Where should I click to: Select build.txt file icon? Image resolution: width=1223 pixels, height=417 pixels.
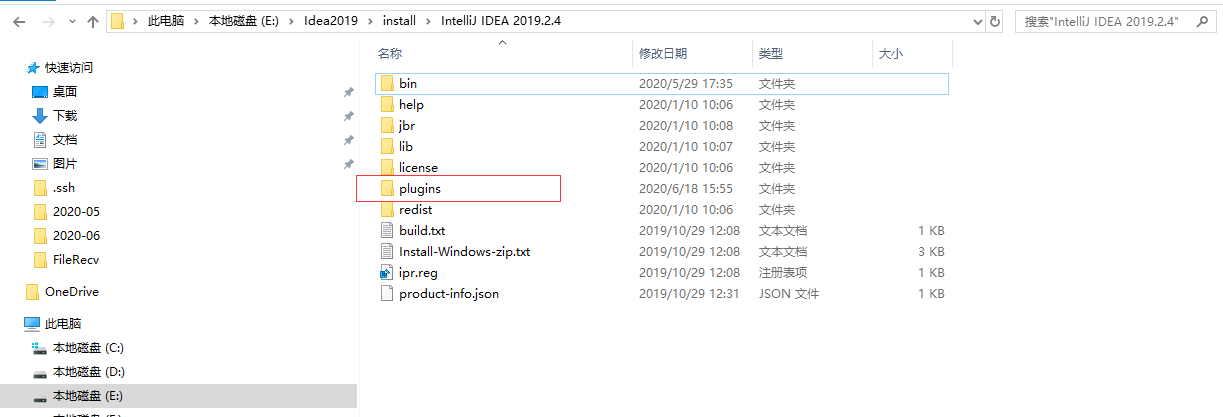coord(388,230)
